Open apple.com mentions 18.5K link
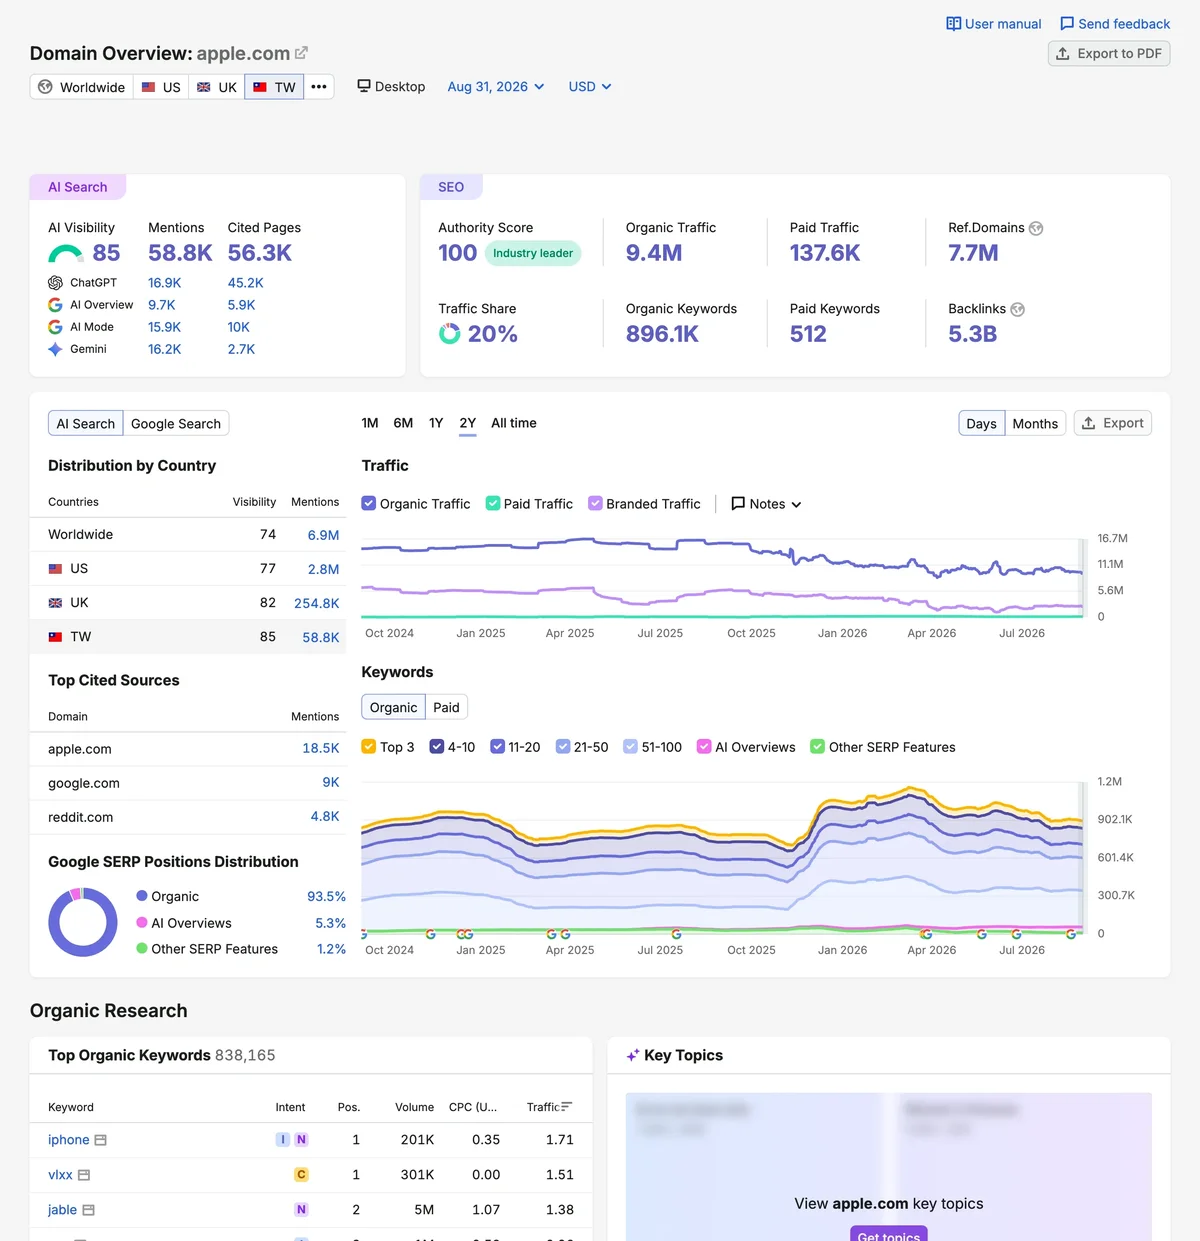Viewport: 1200px width, 1241px height. [x=321, y=748]
